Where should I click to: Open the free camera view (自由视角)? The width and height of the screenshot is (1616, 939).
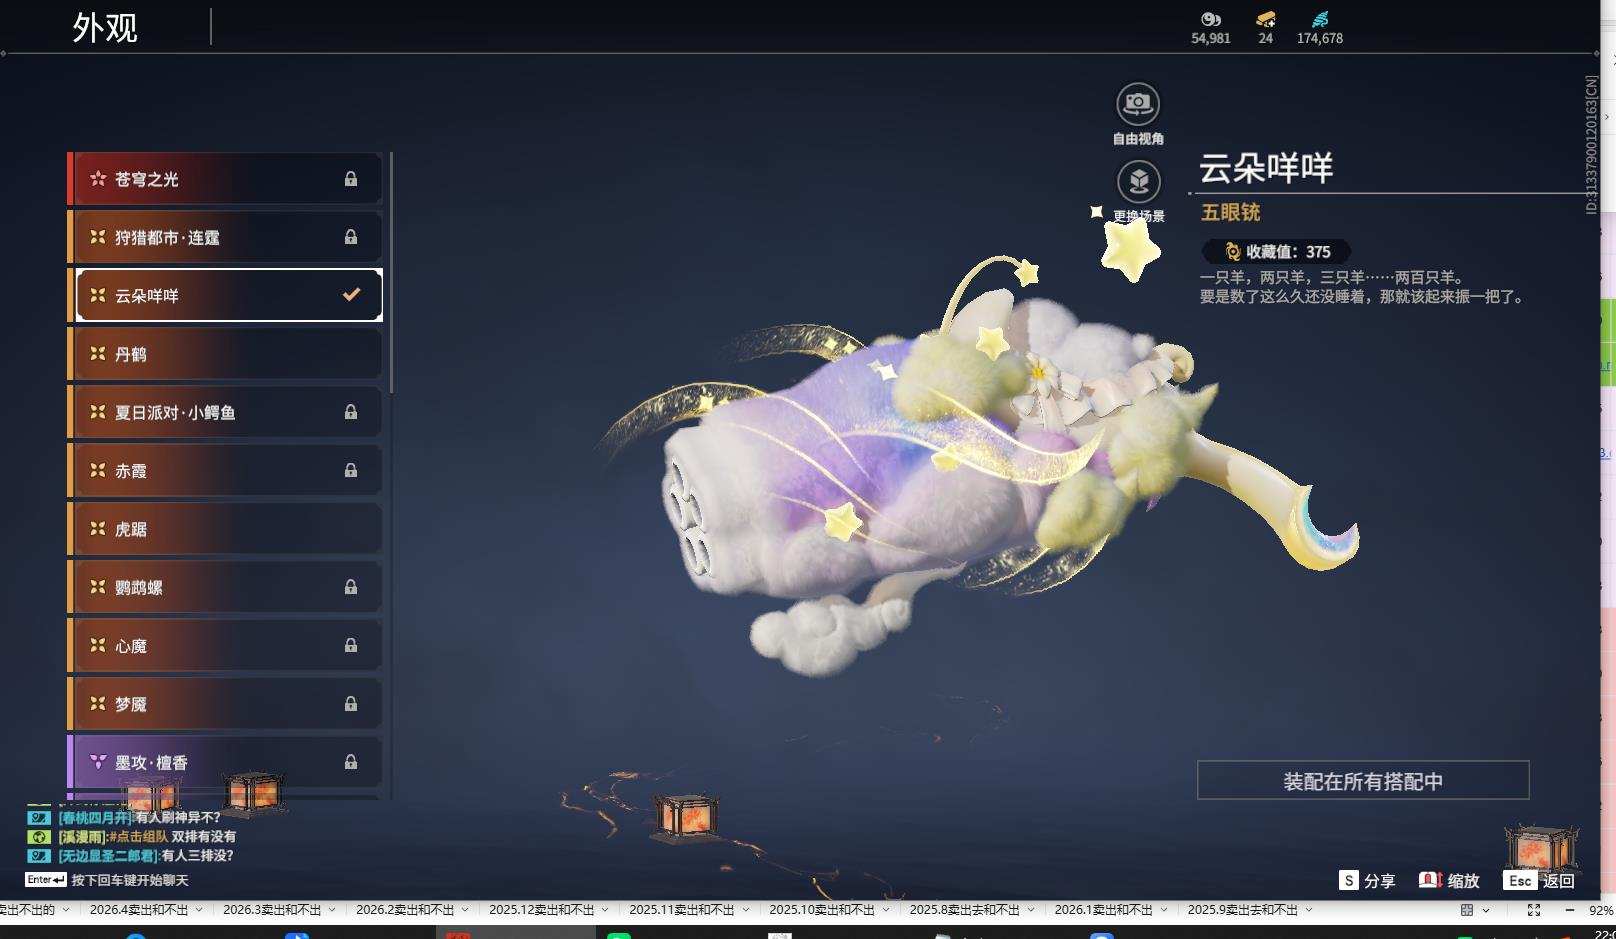tap(1138, 114)
